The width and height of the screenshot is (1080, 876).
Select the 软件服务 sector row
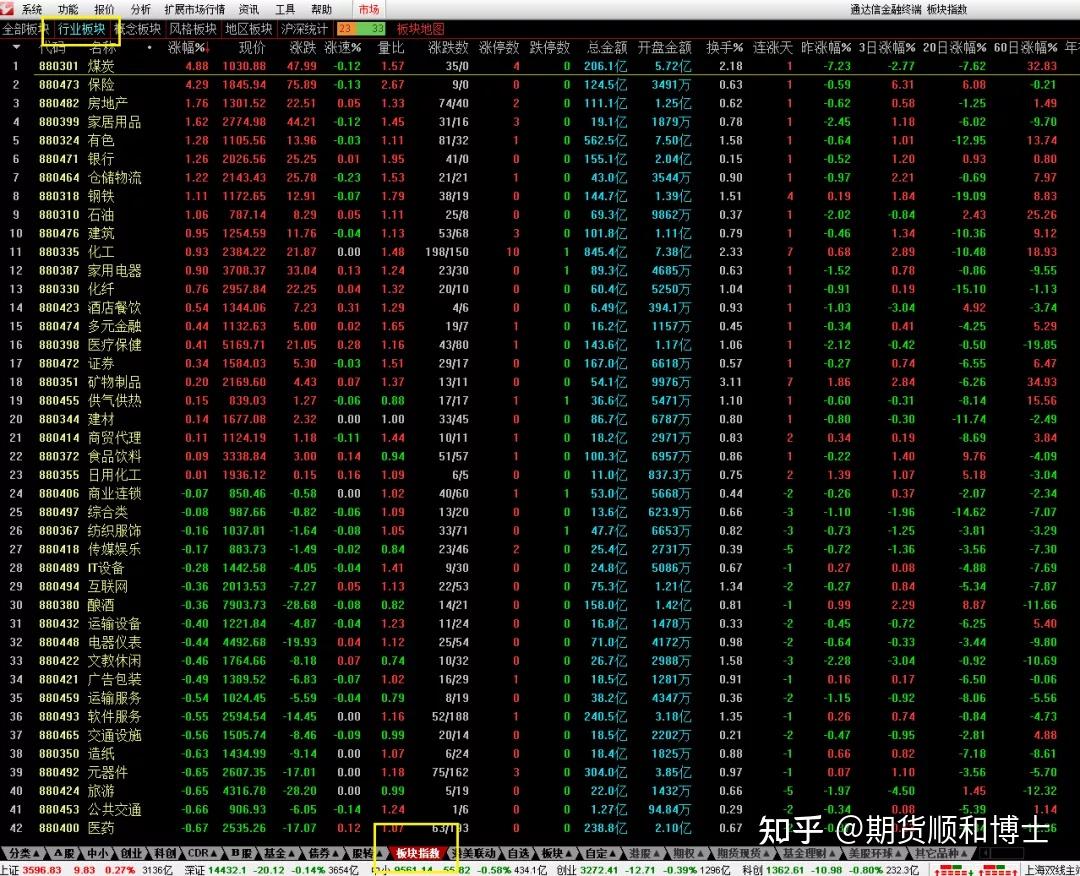pos(540,717)
